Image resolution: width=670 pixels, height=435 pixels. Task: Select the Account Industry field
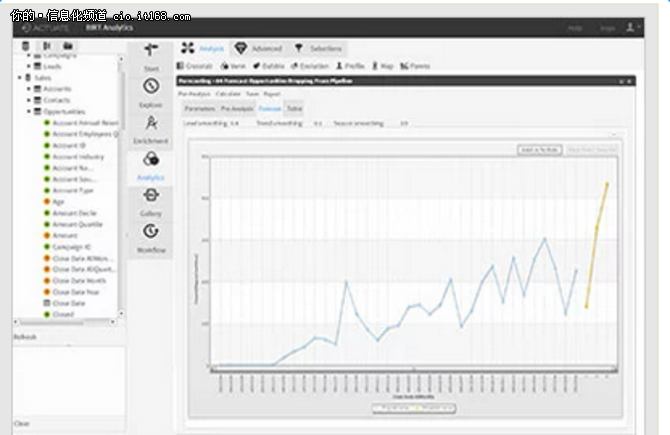pyautogui.click(x=78, y=157)
